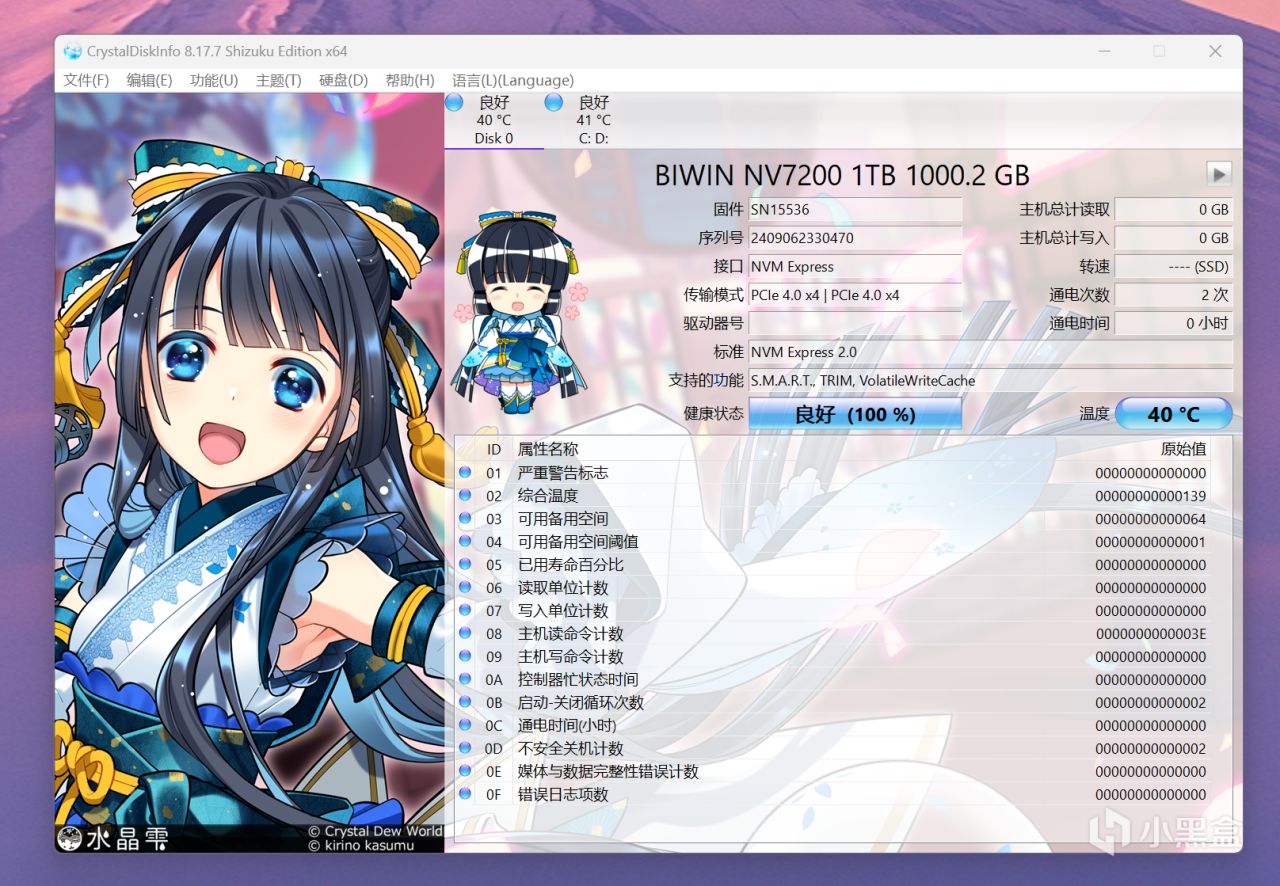Open the 语言(L)(Language) menu

513,80
